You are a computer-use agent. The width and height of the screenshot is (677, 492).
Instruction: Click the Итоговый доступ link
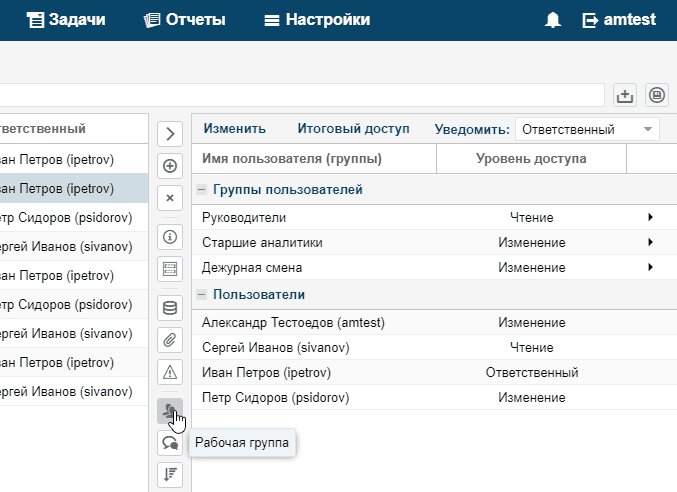pyautogui.click(x=353, y=128)
